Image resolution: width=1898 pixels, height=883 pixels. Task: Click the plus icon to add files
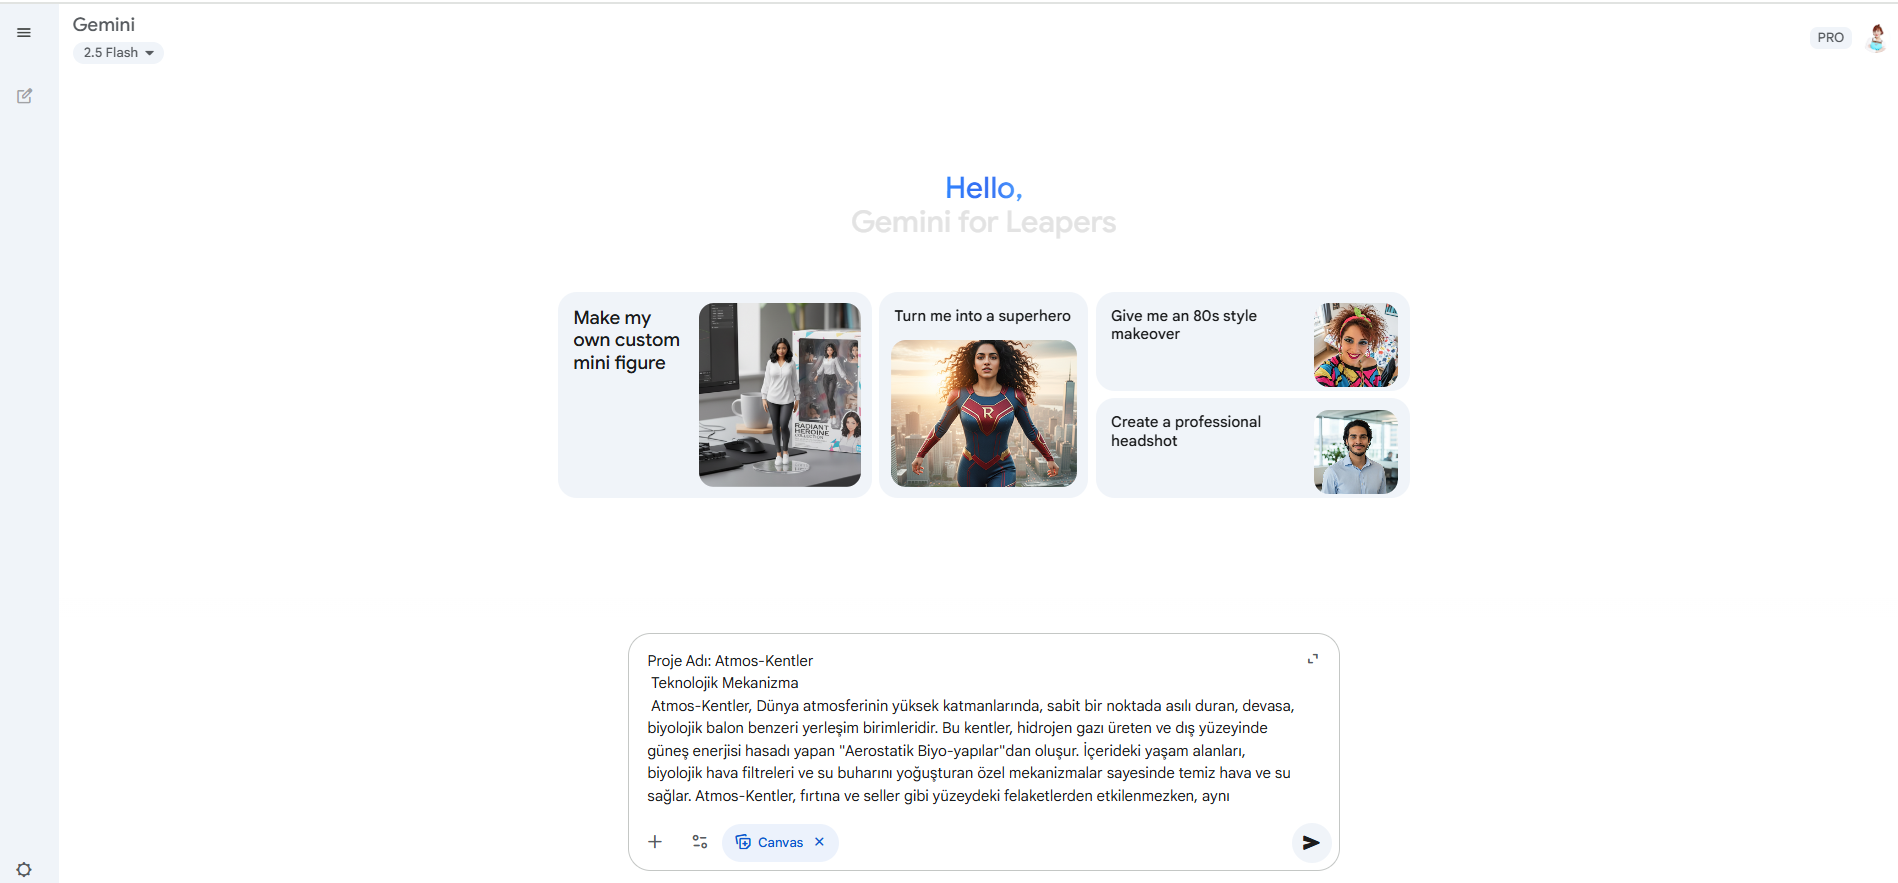pyautogui.click(x=655, y=842)
